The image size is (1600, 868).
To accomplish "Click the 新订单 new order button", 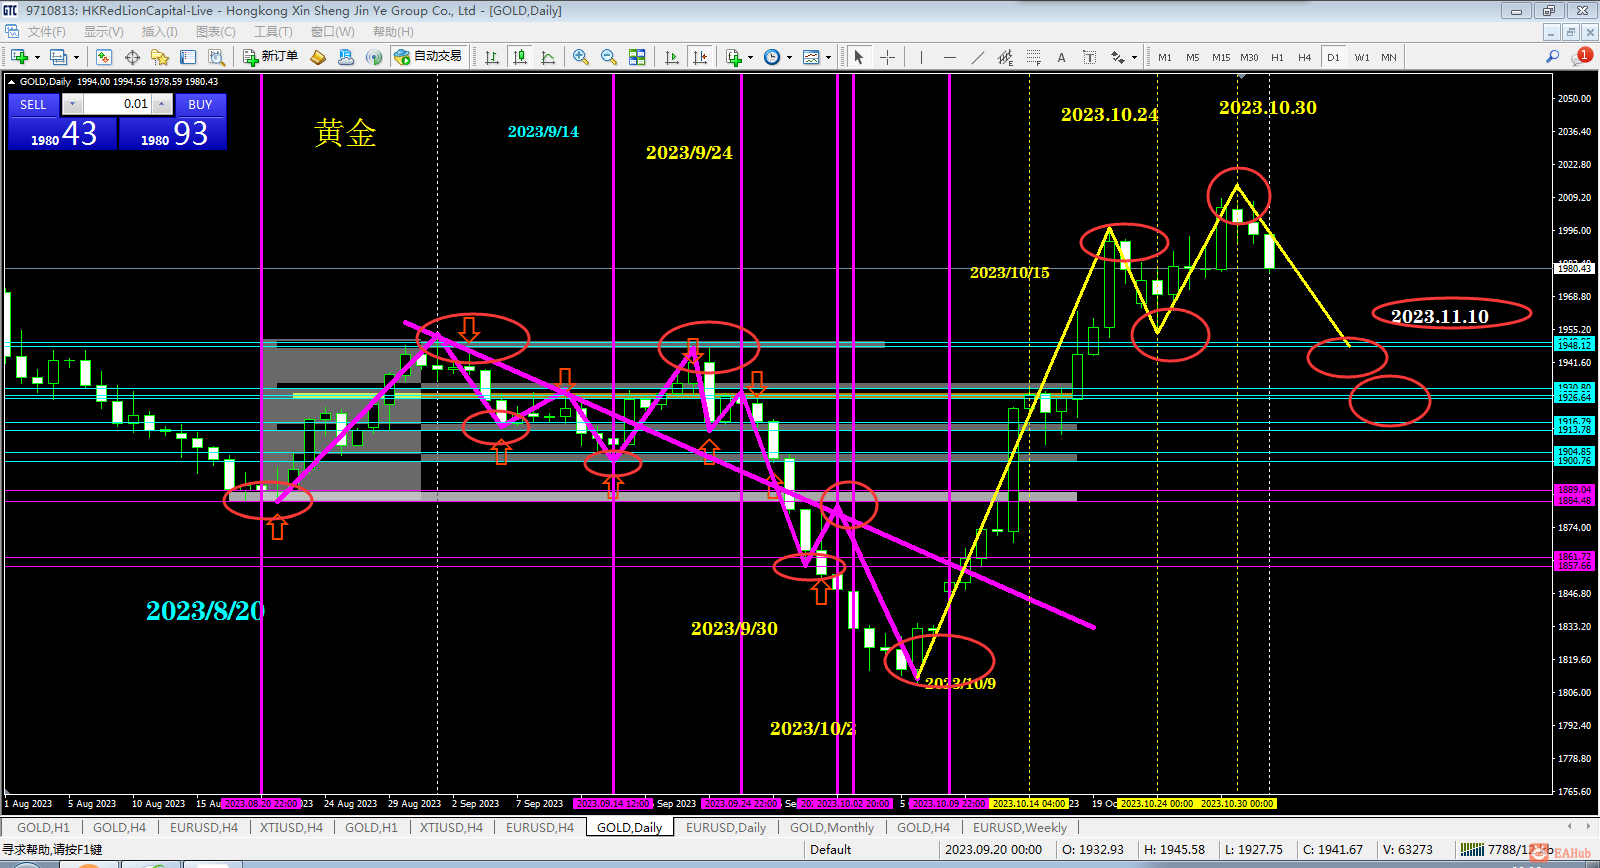I will click(271, 57).
